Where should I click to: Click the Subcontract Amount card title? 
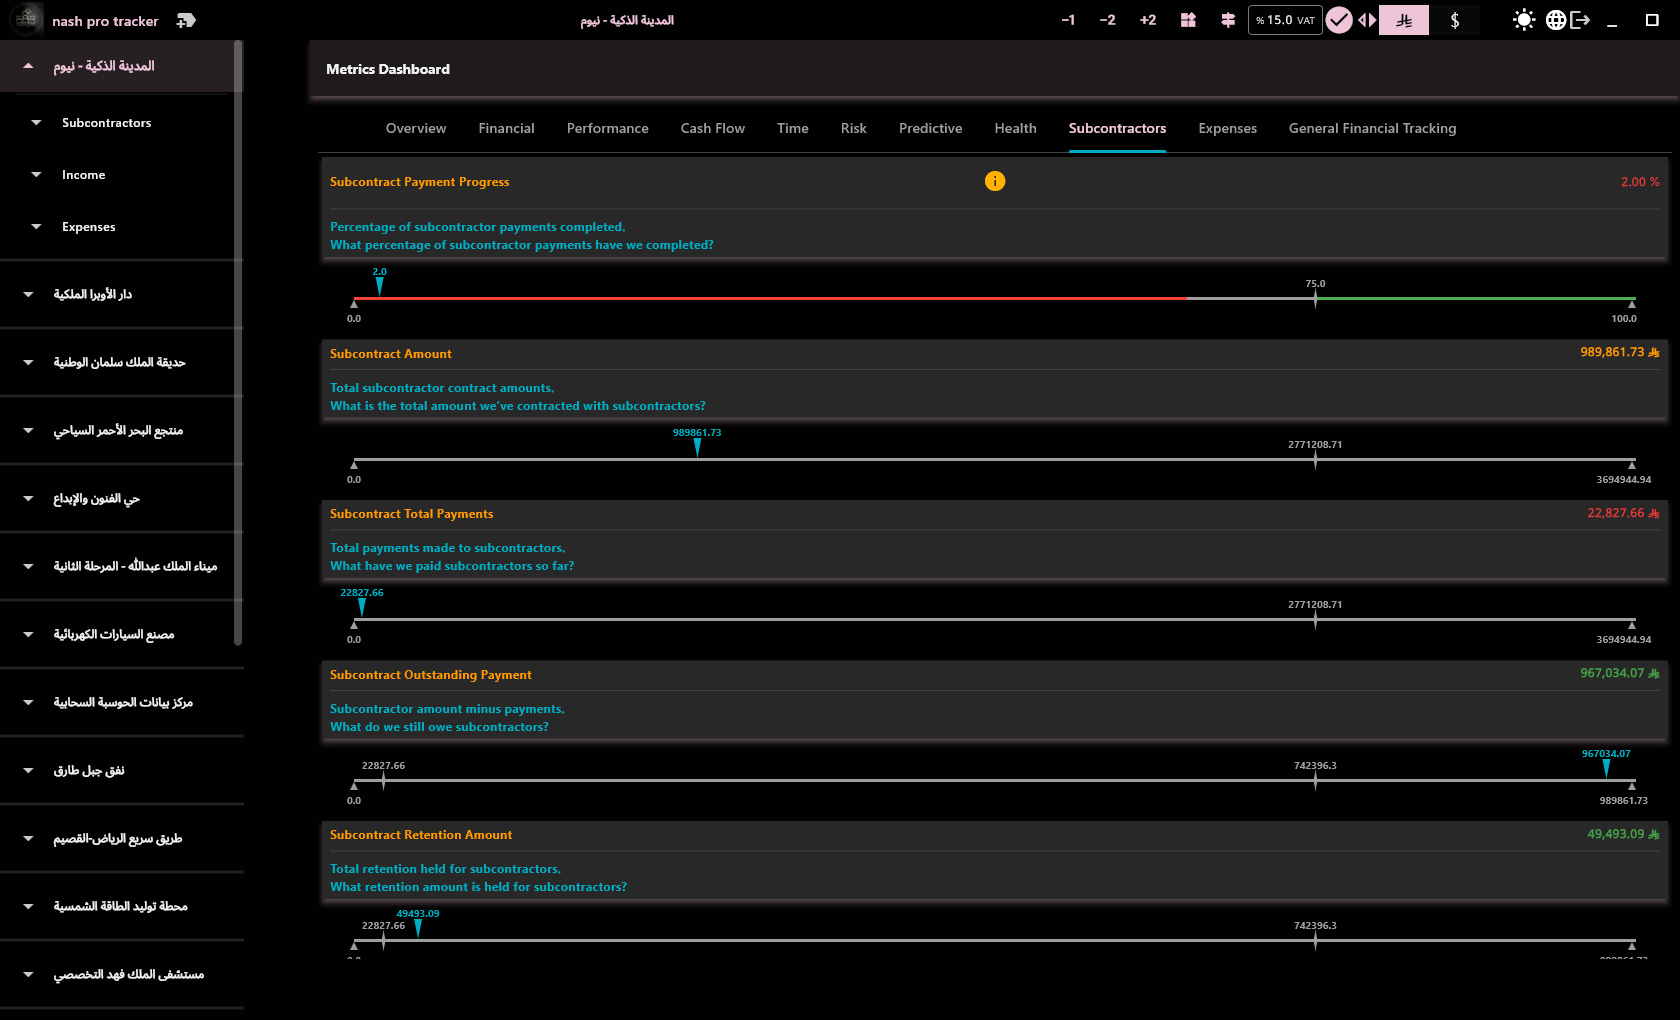[x=390, y=354]
